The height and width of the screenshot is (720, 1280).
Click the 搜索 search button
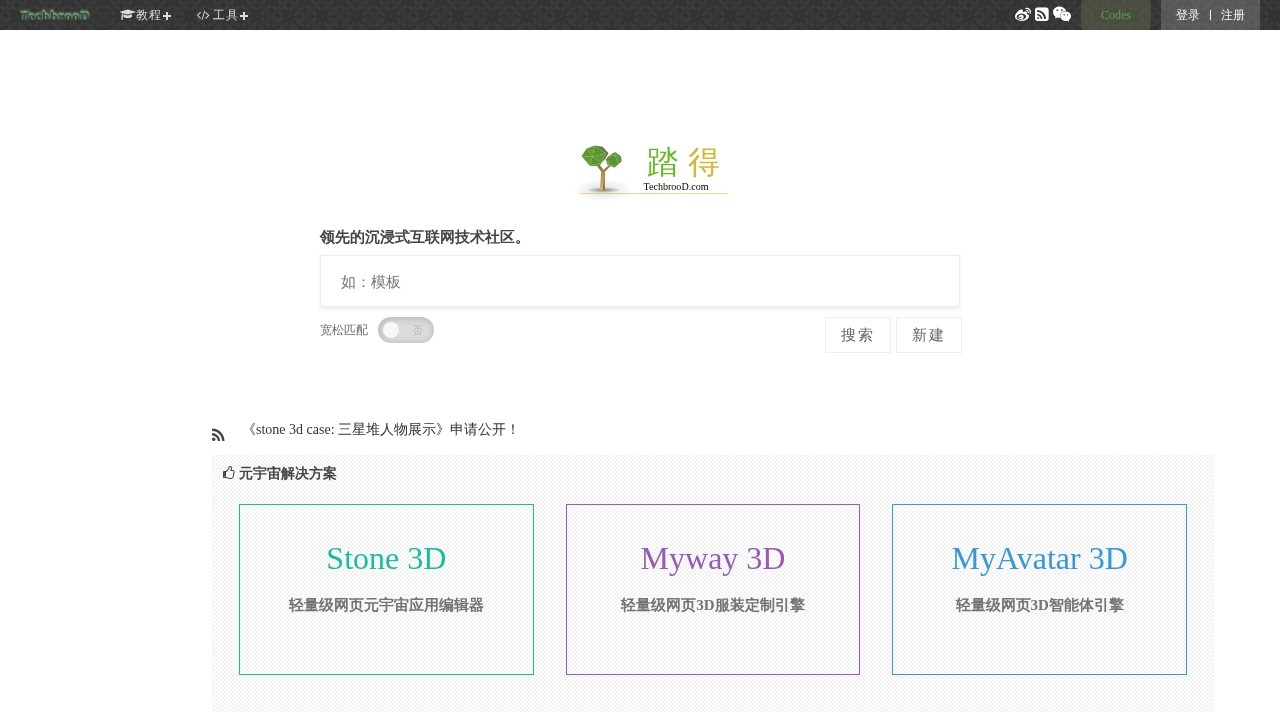[x=857, y=335]
